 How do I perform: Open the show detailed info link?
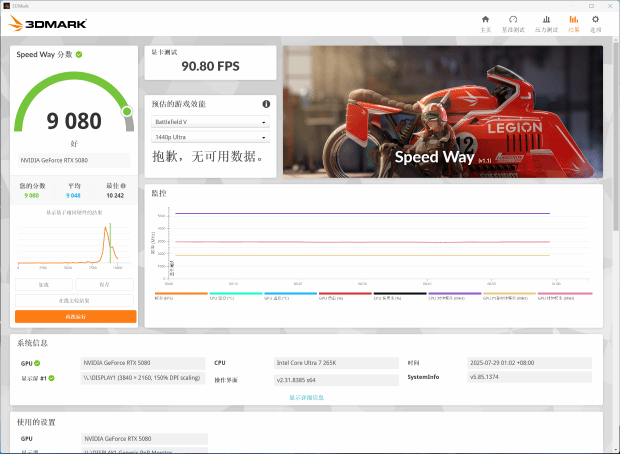(306, 397)
